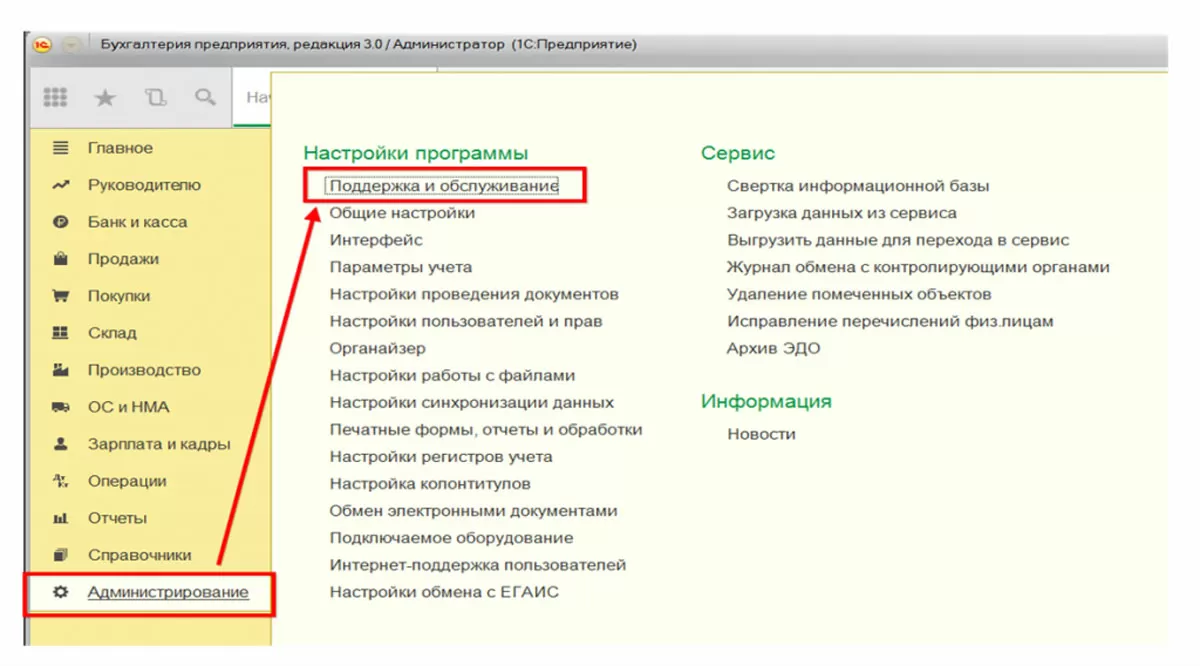The width and height of the screenshot is (1200, 666).
Task: Open the Покупки section
Action: 119,296
